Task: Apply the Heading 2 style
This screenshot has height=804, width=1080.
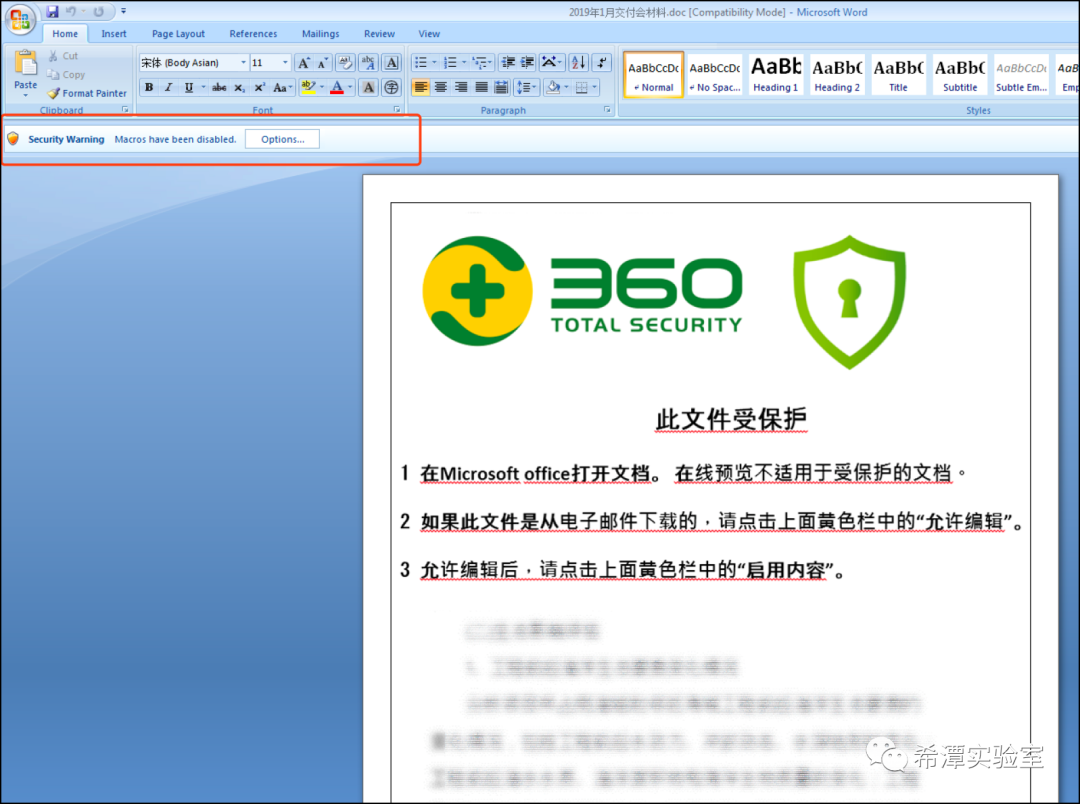Action: [x=837, y=74]
